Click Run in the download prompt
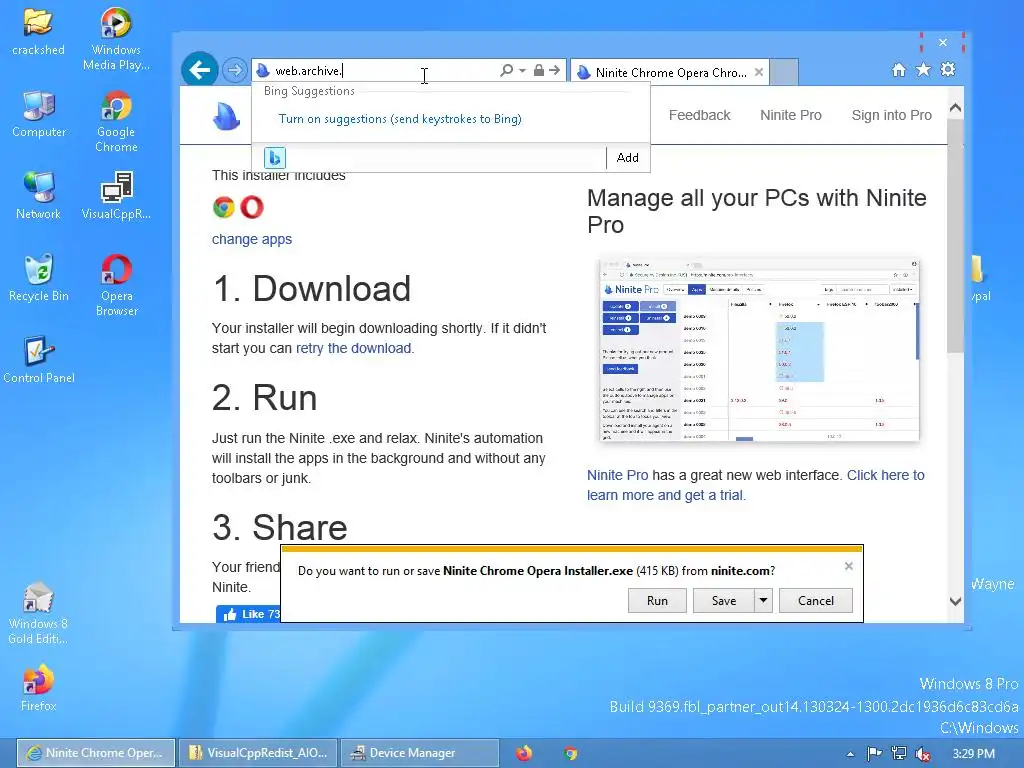This screenshot has height=768, width=1024. 657,601
